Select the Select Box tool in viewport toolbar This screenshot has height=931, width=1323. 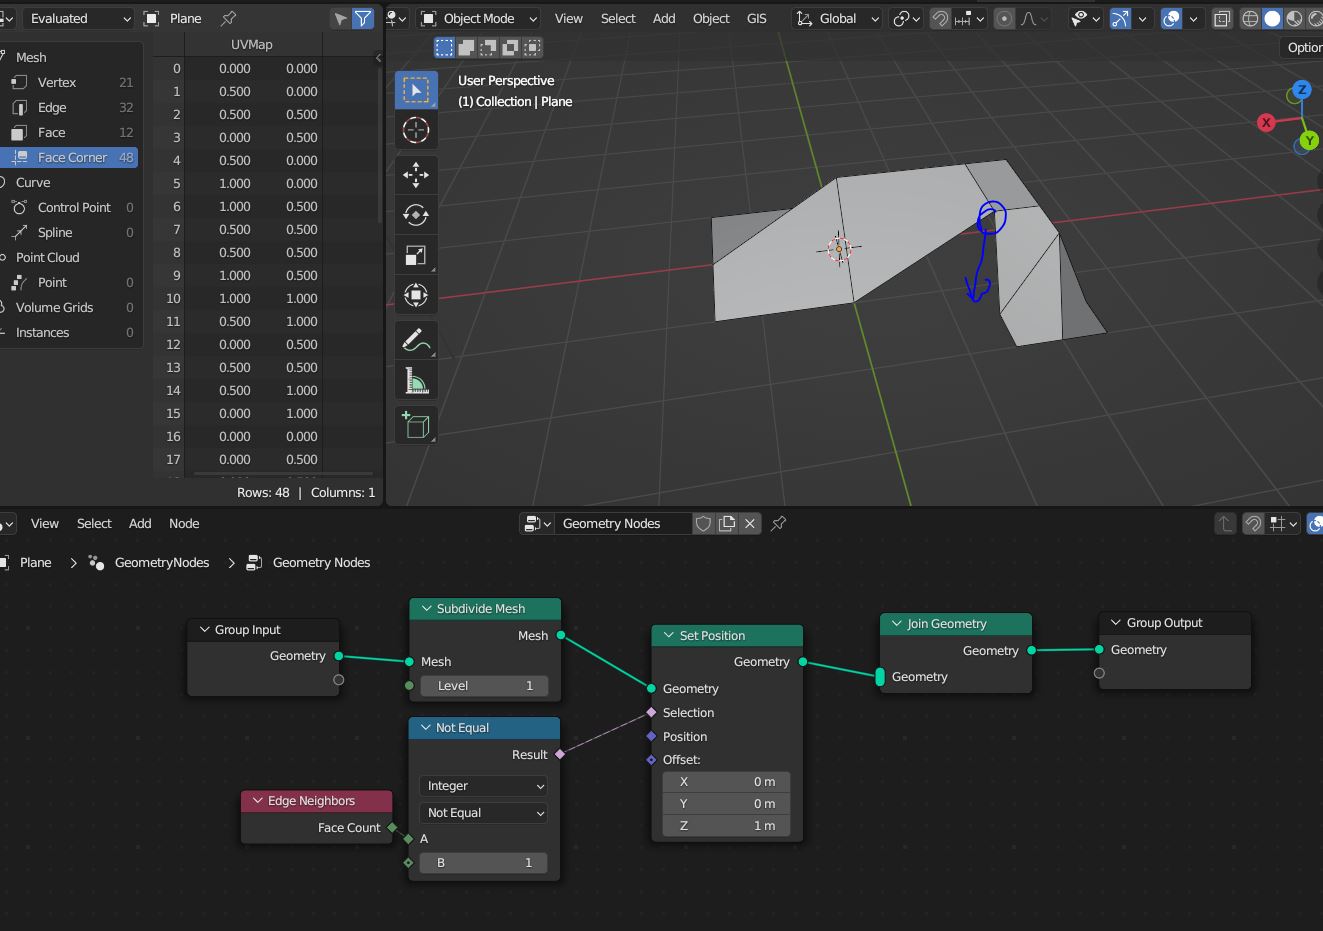pos(416,90)
